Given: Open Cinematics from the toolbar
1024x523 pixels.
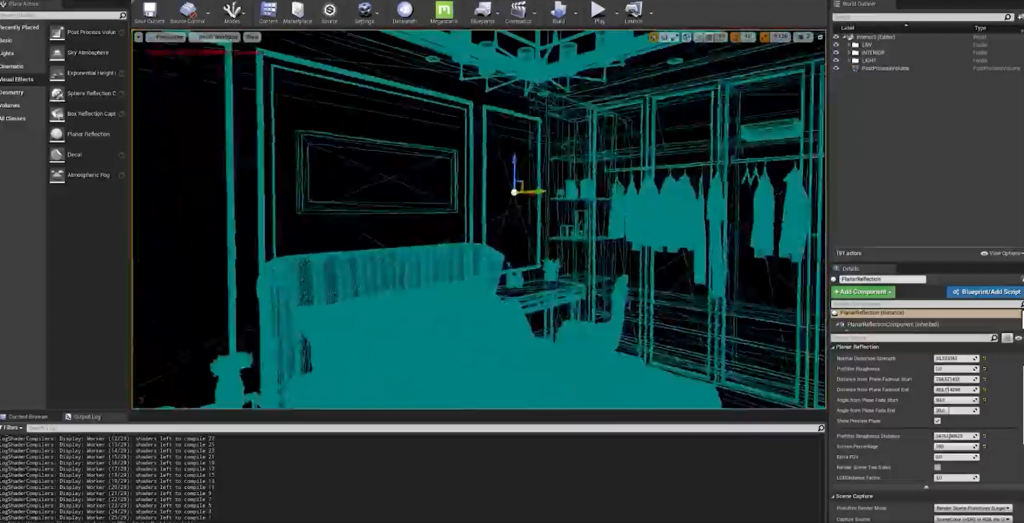Looking at the screenshot, I should pyautogui.click(x=518, y=11).
